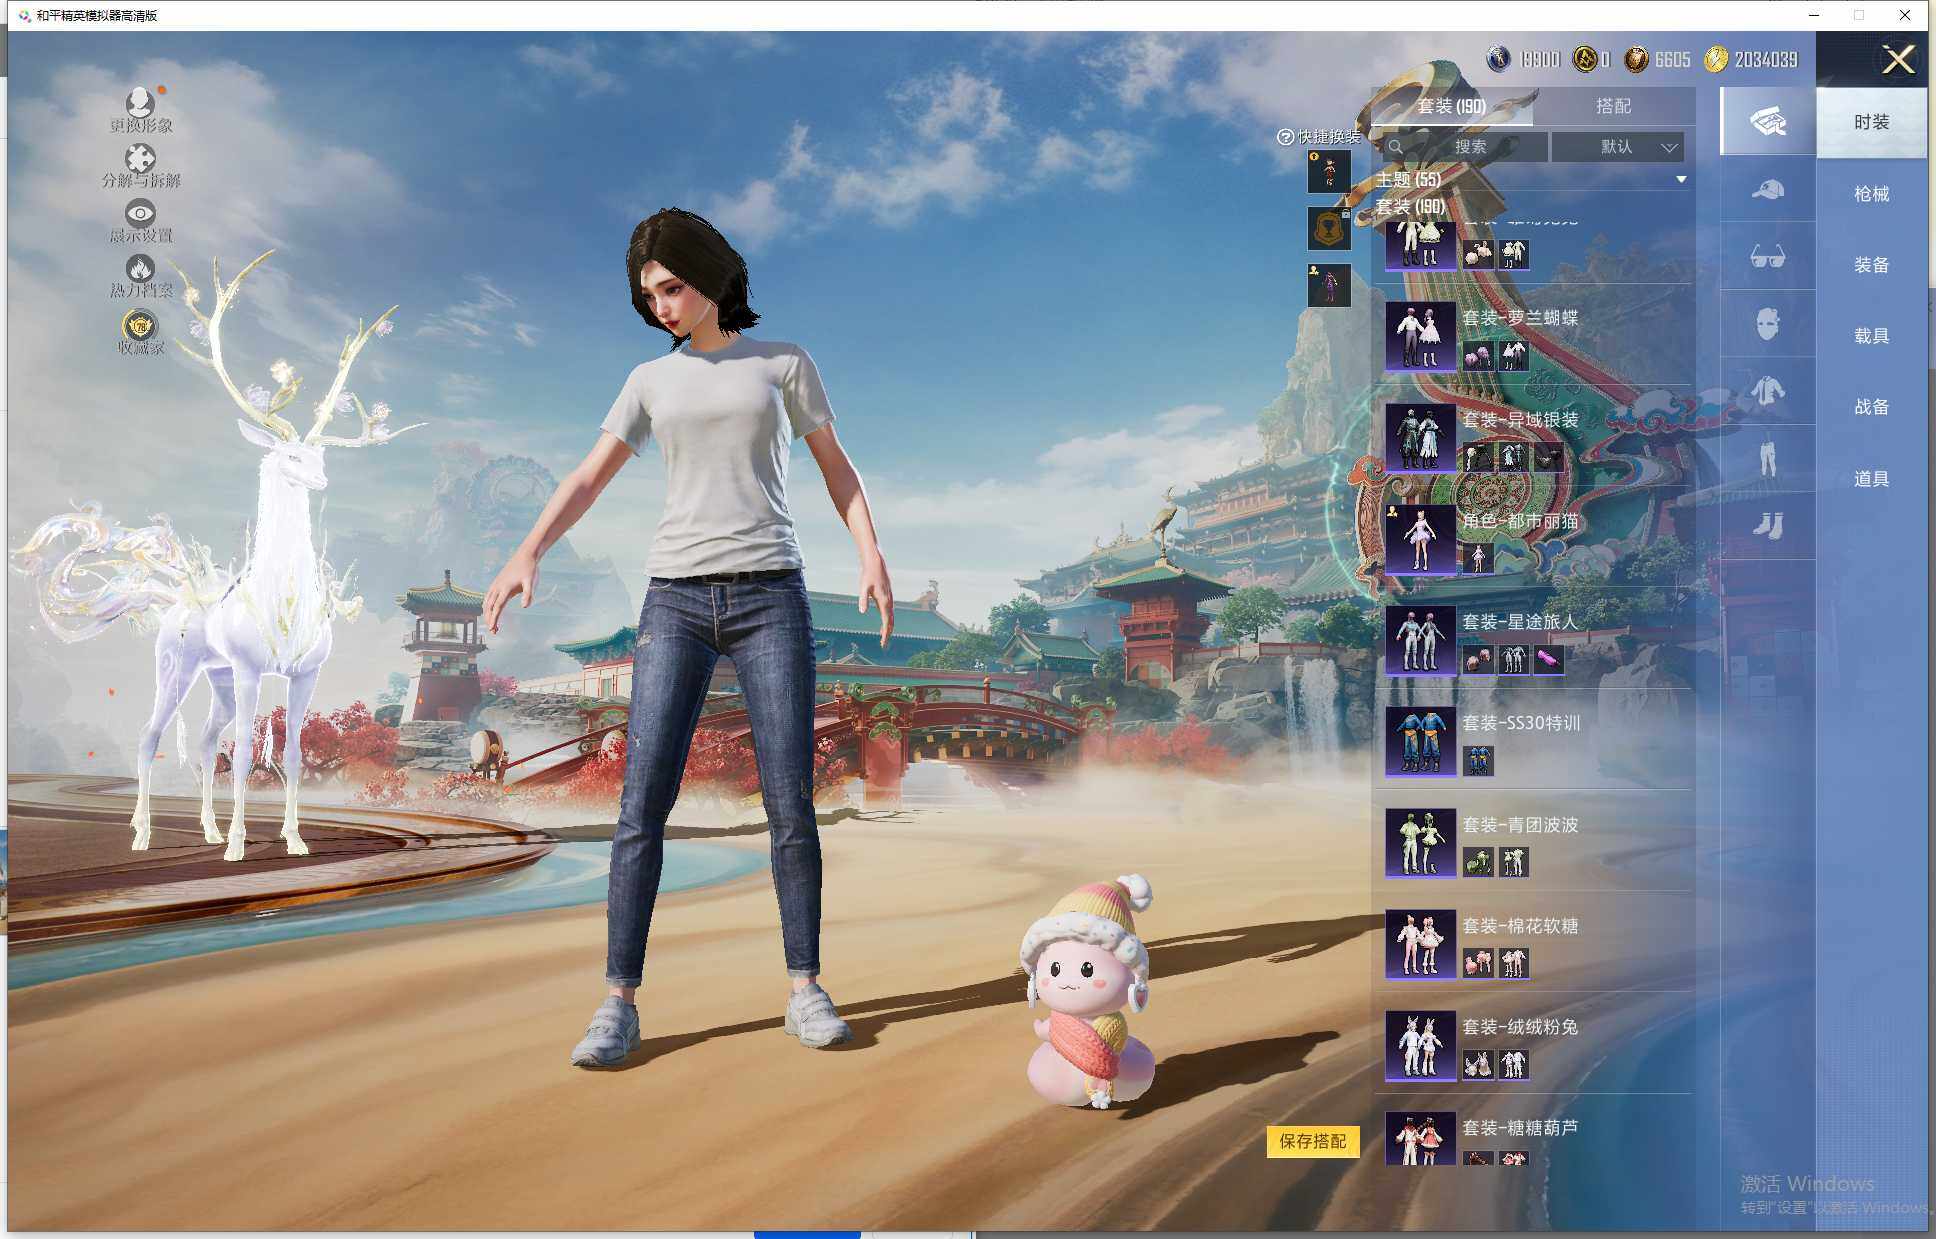
Task: Toggle 展示设置 eye icon
Action: point(140,213)
